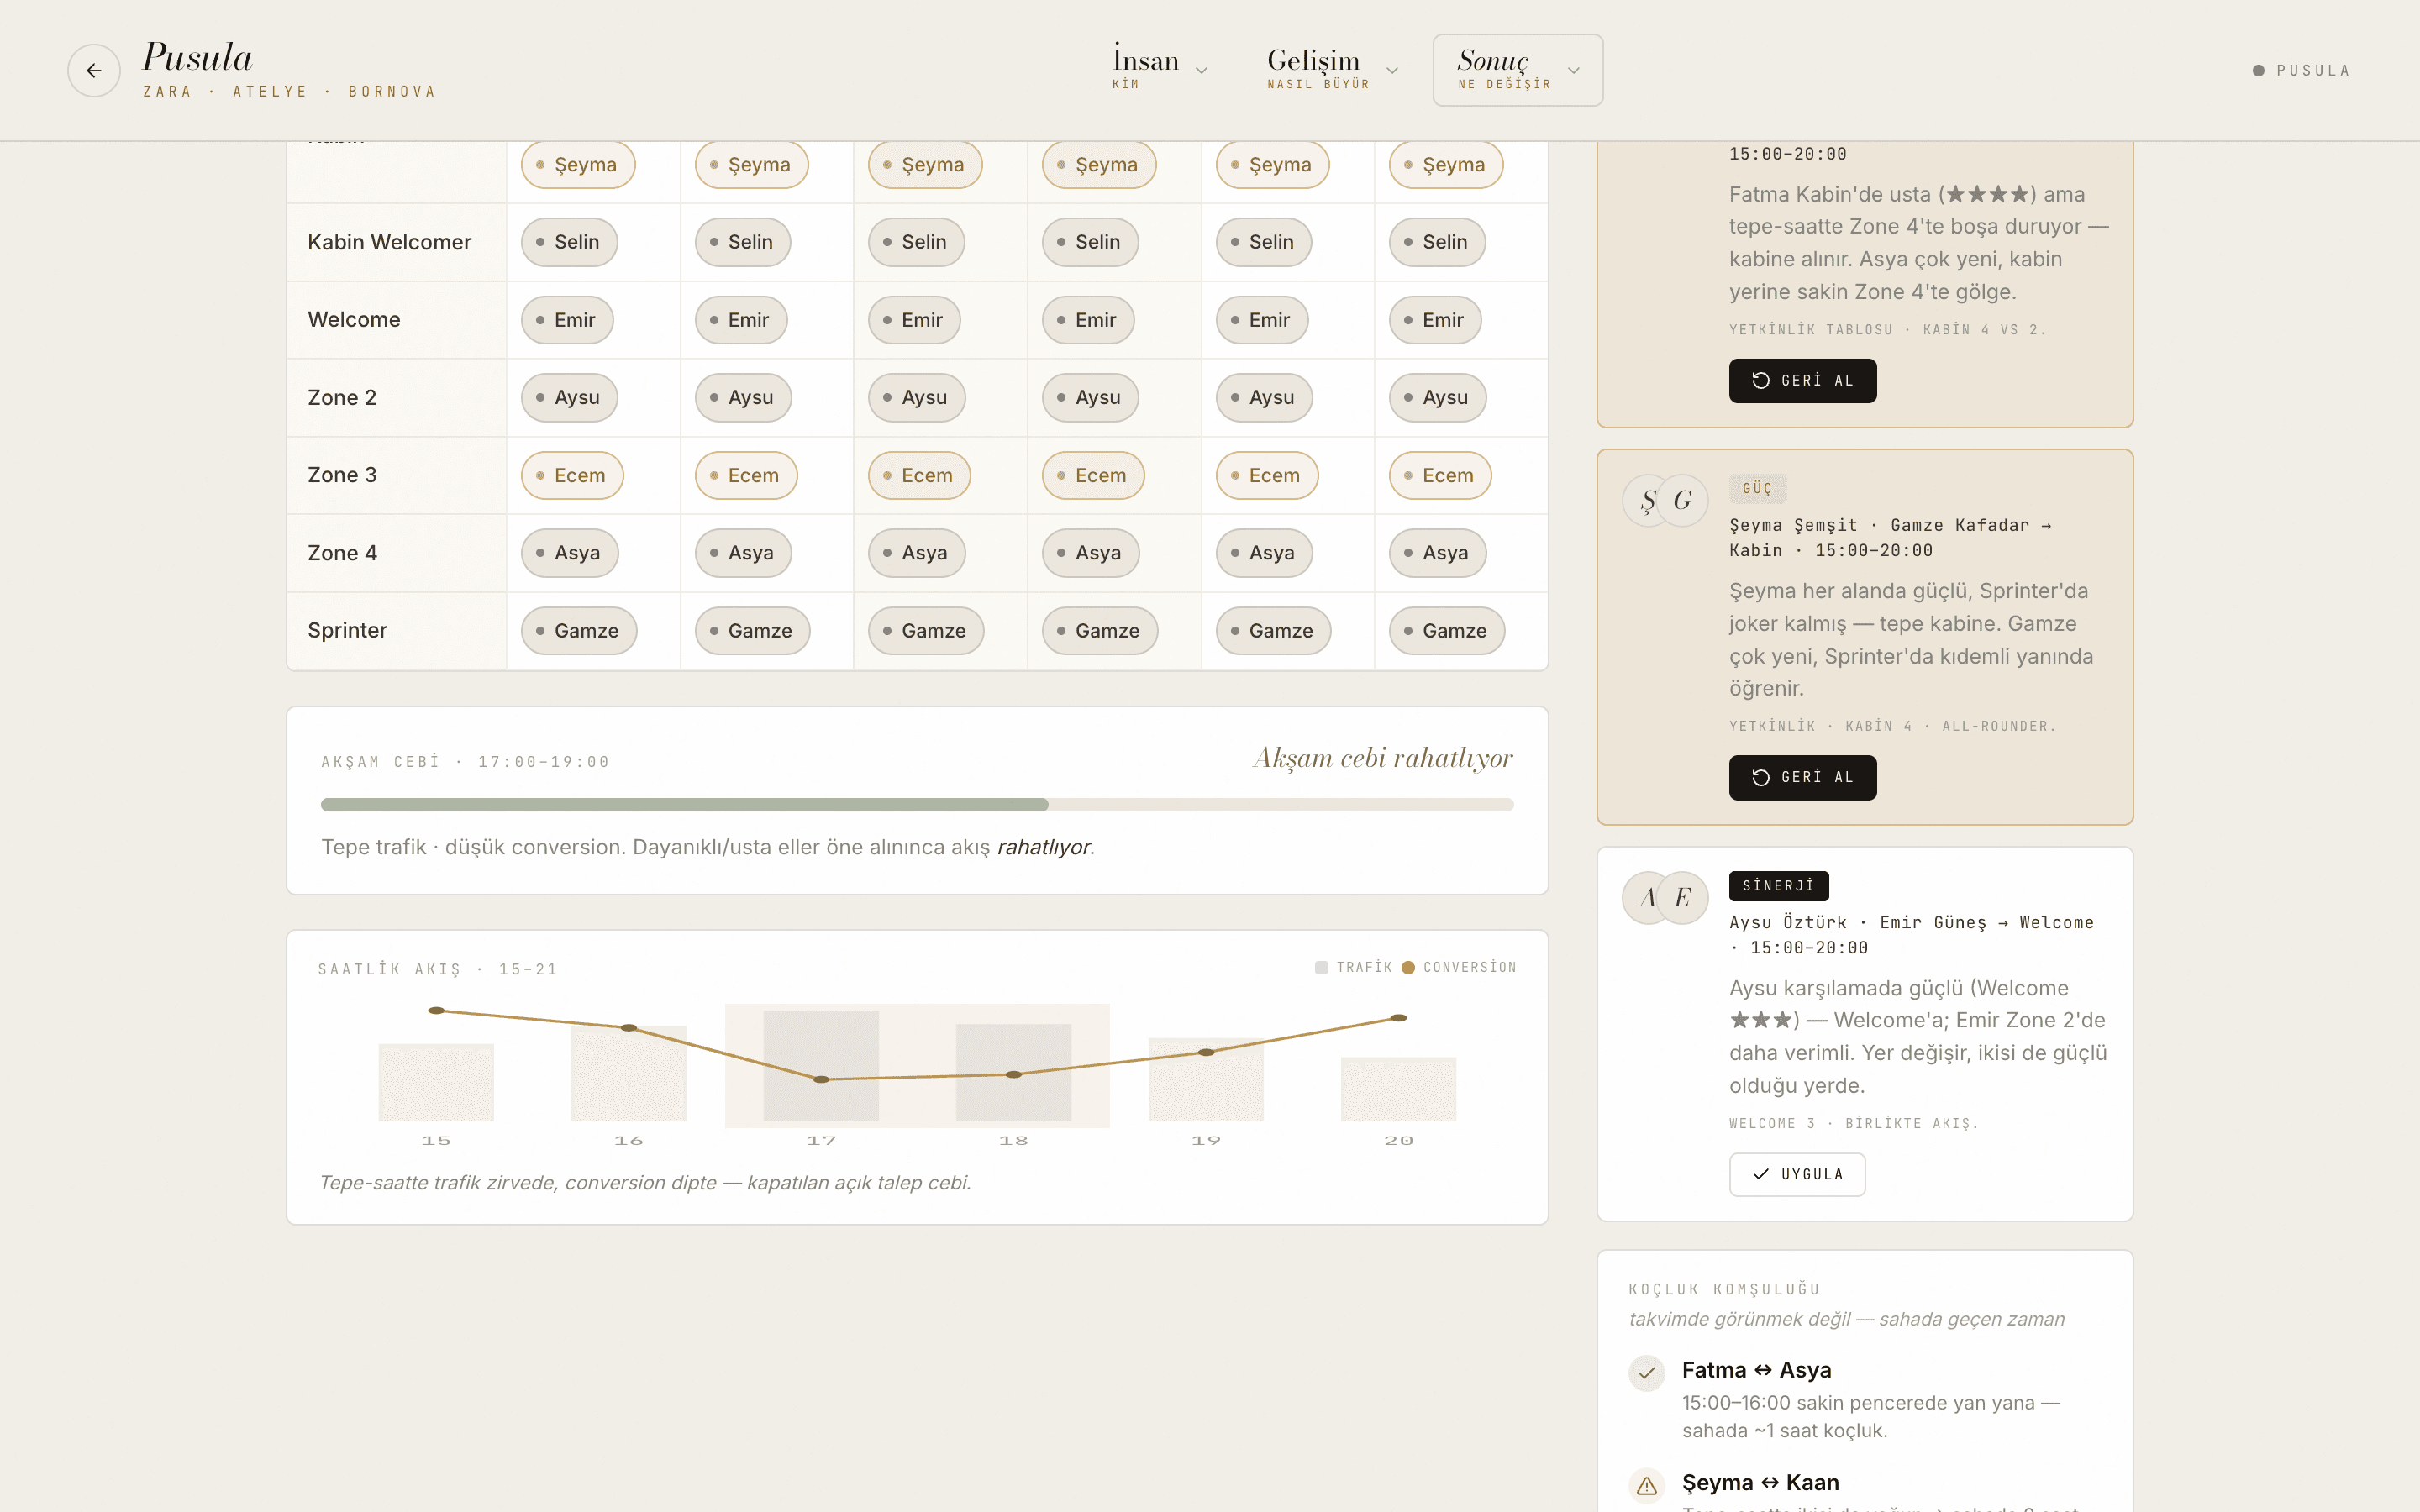Click the 'Şeyma ↔ Kaan' coaching pair

1760,1482
